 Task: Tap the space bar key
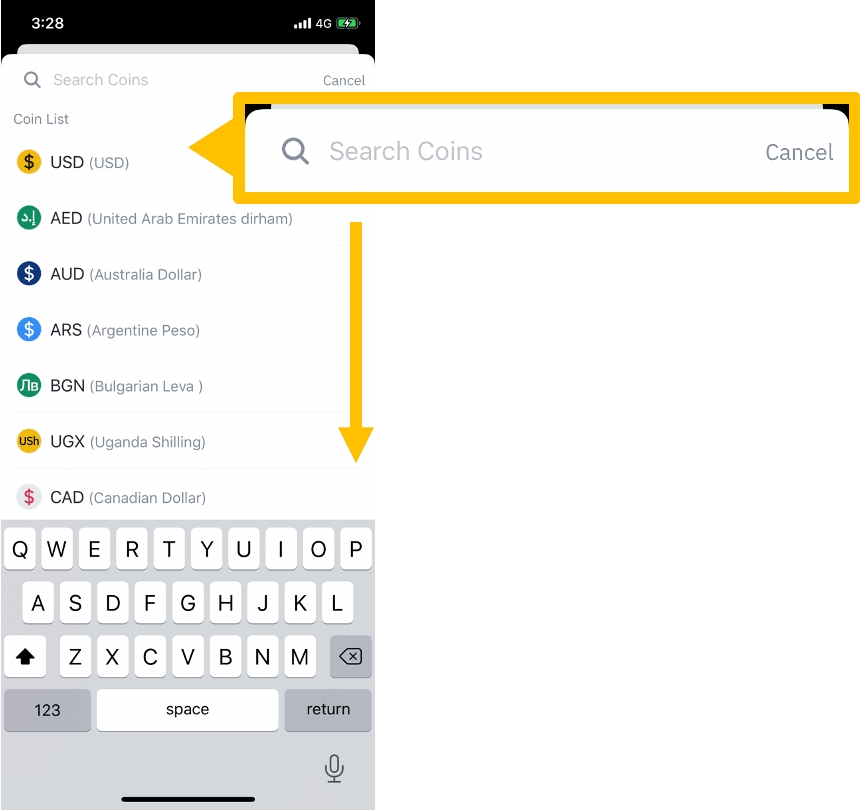(188, 710)
